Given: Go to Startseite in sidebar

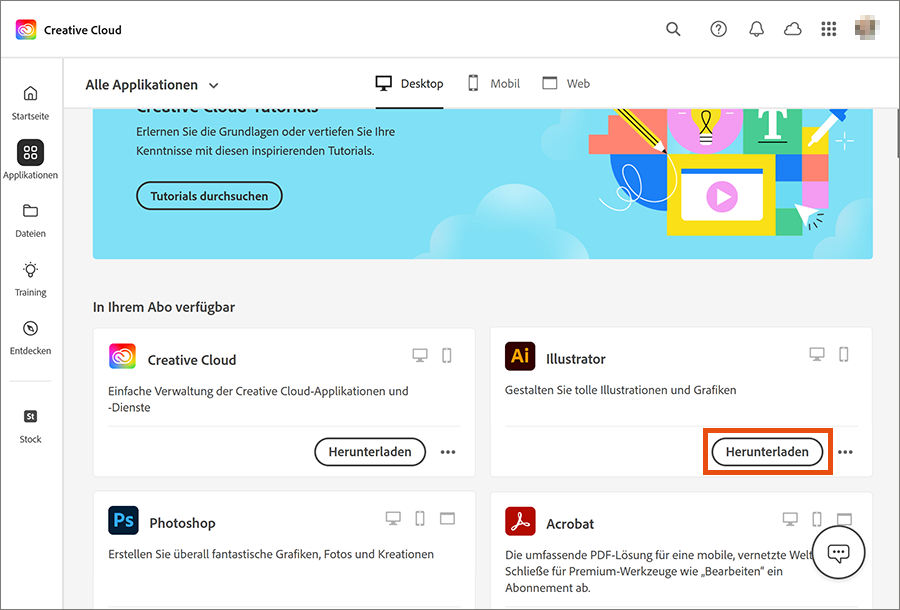Looking at the screenshot, I should tap(30, 101).
